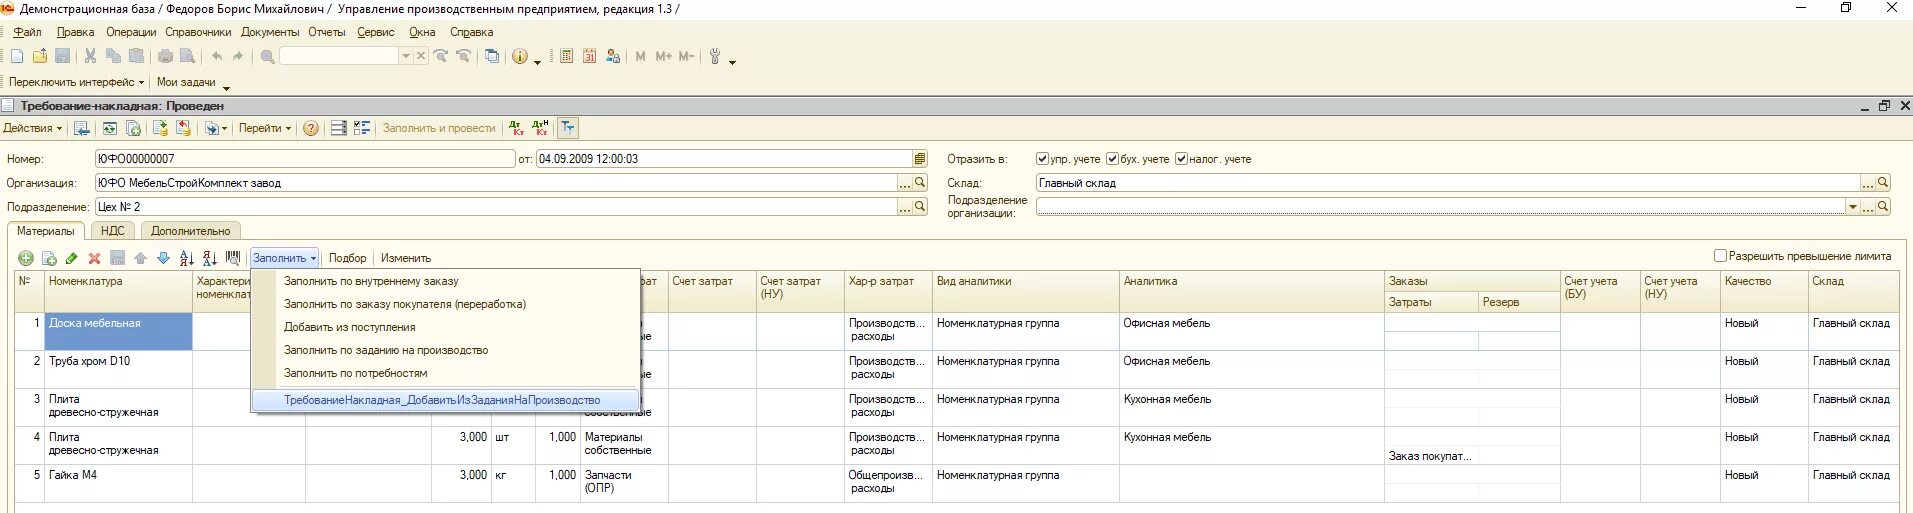Click the New document icon in the main toolbar
The width and height of the screenshot is (1913, 513).
pos(17,57)
